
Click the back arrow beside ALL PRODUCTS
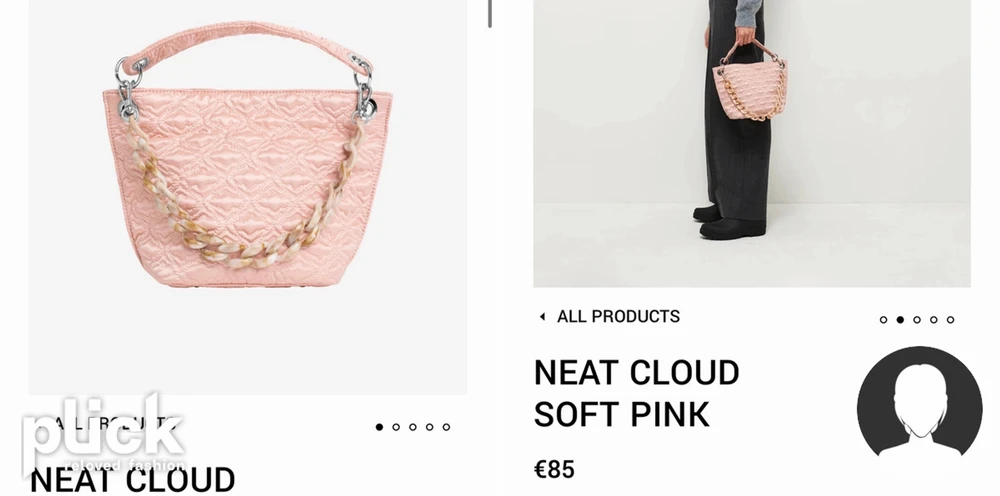click(542, 316)
